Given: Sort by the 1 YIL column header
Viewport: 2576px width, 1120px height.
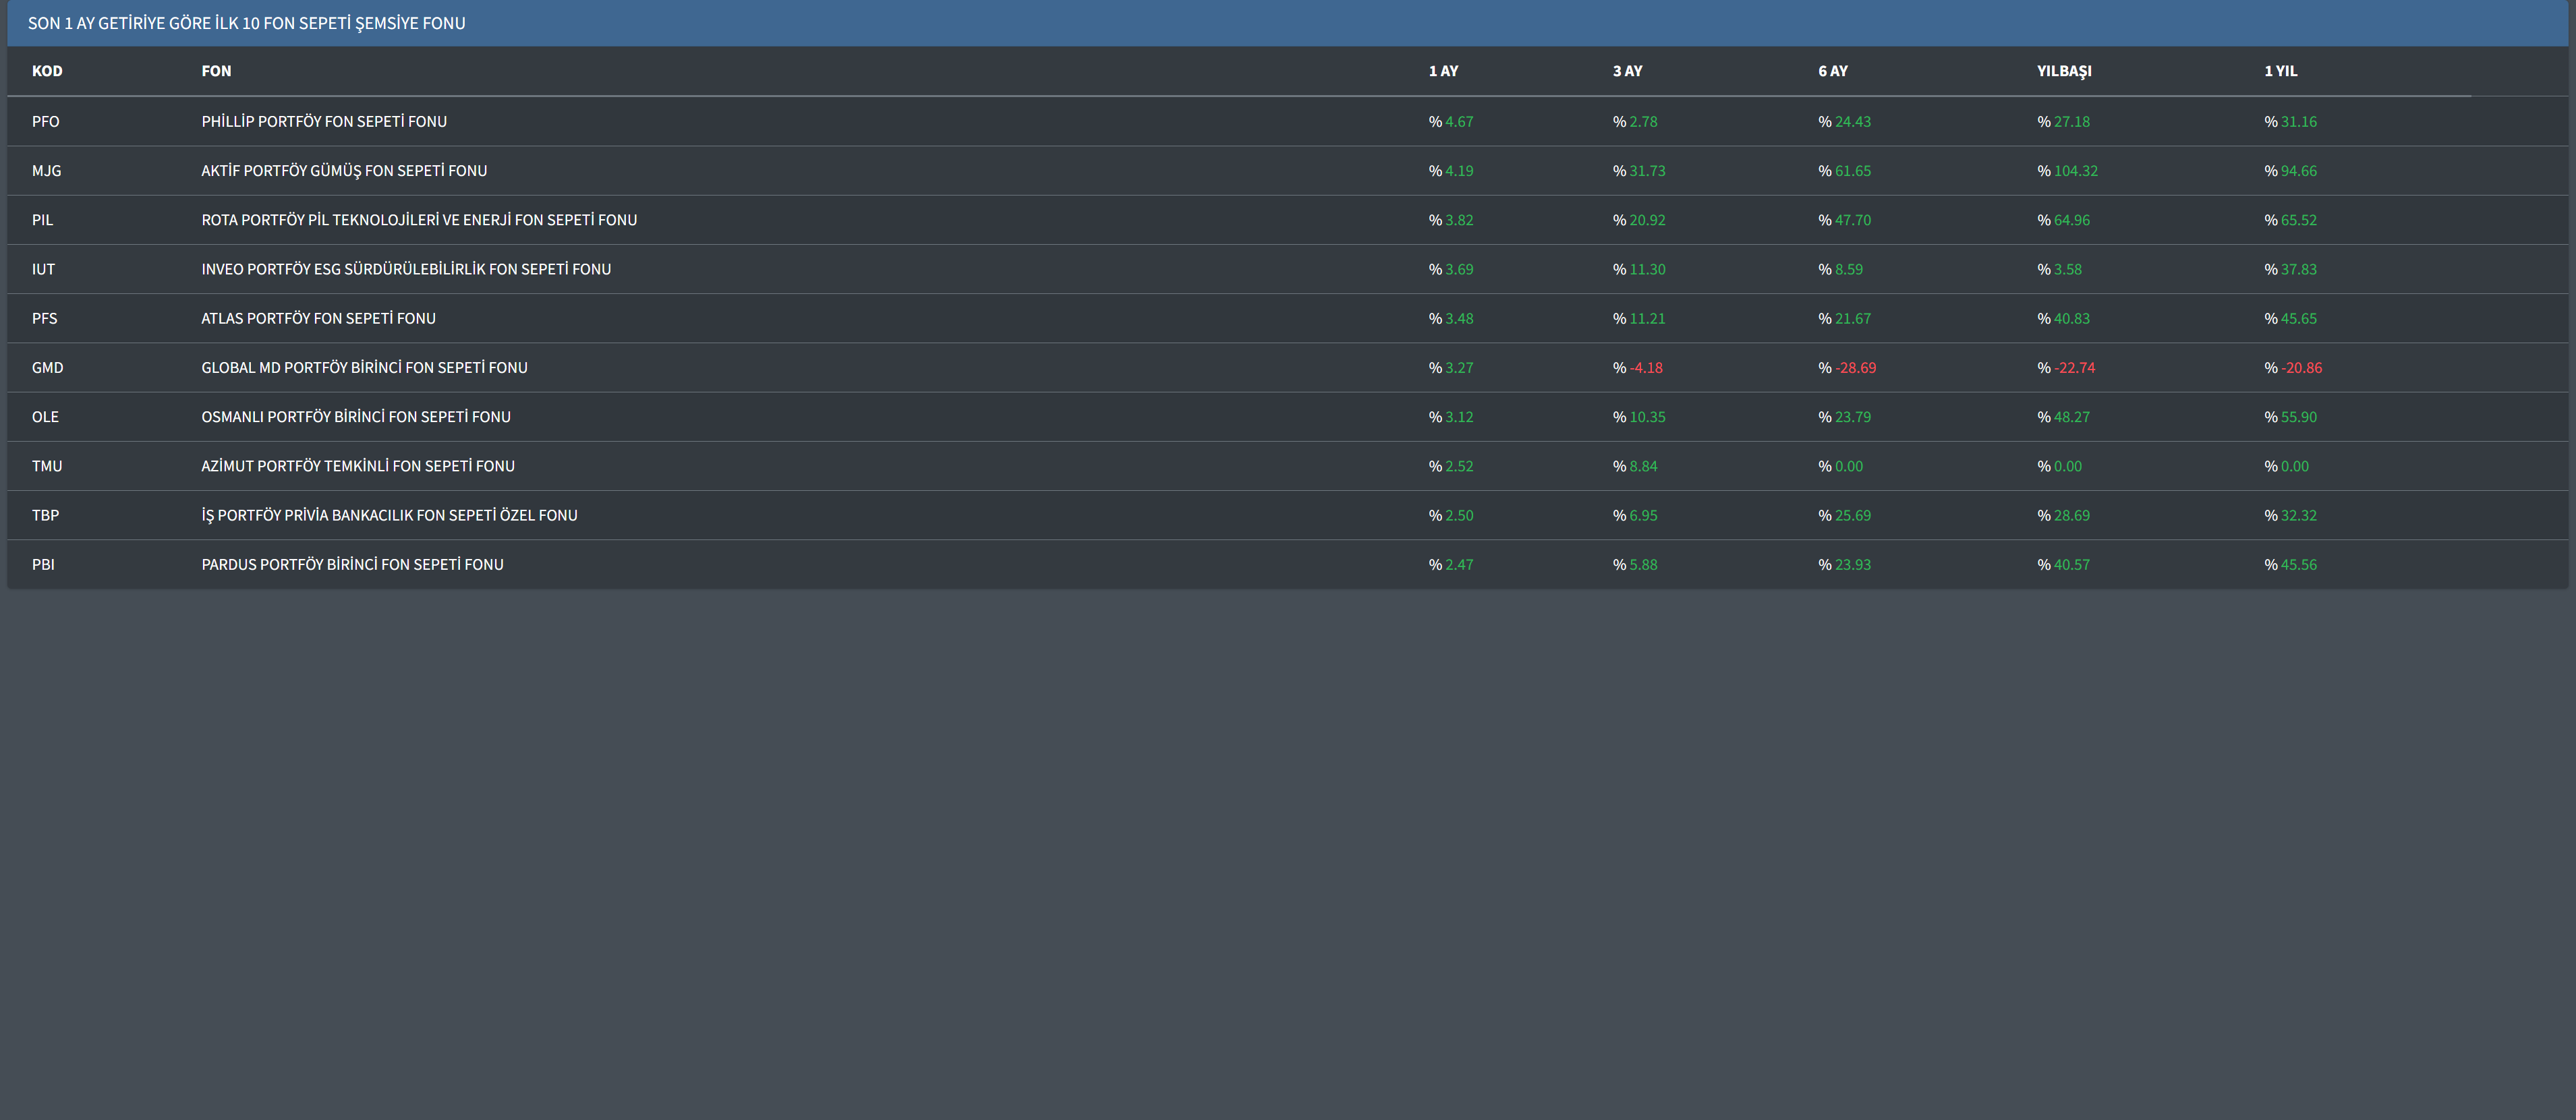Looking at the screenshot, I should (x=2280, y=71).
